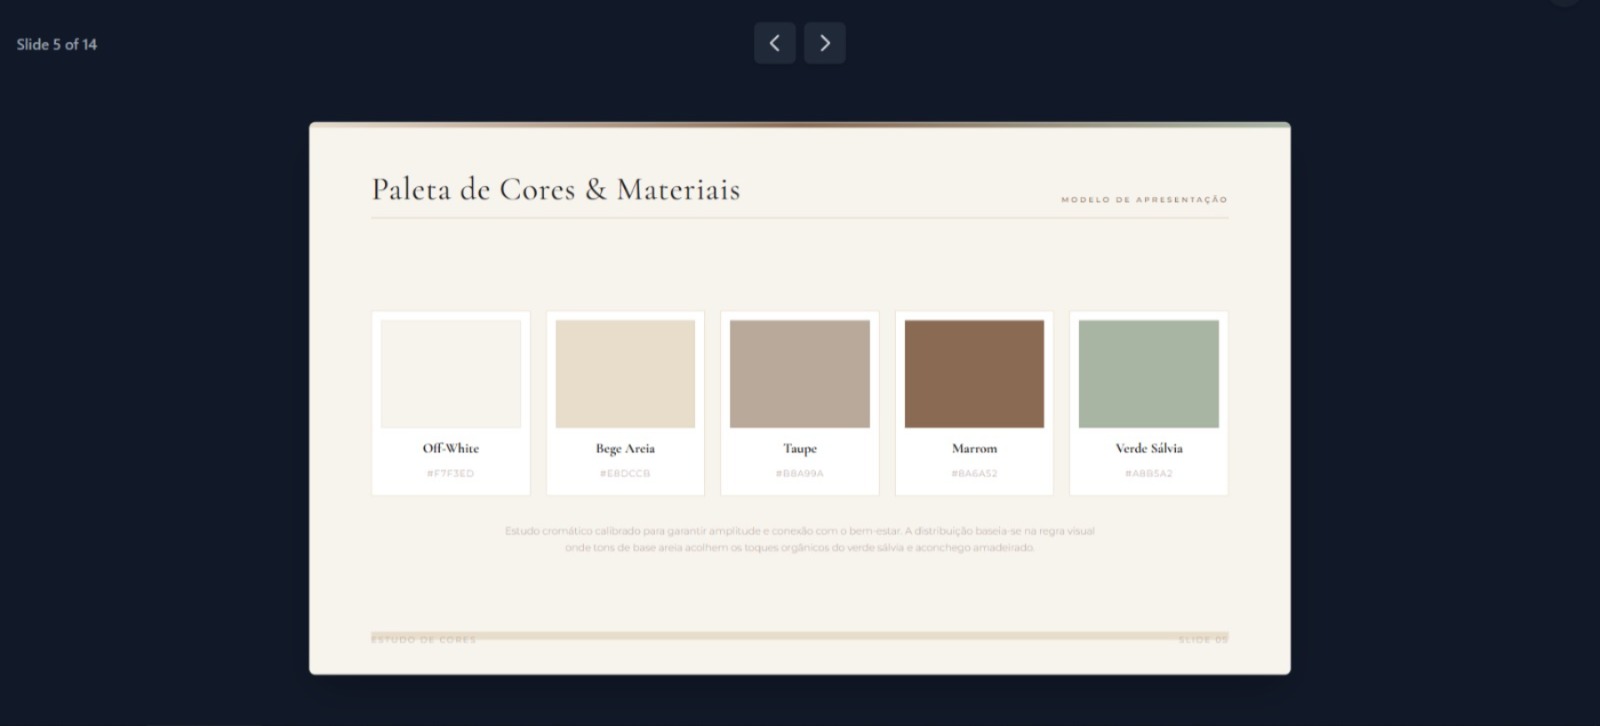
Task: Click the Slide 5 of 14 counter
Action: pyautogui.click(x=57, y=44)
